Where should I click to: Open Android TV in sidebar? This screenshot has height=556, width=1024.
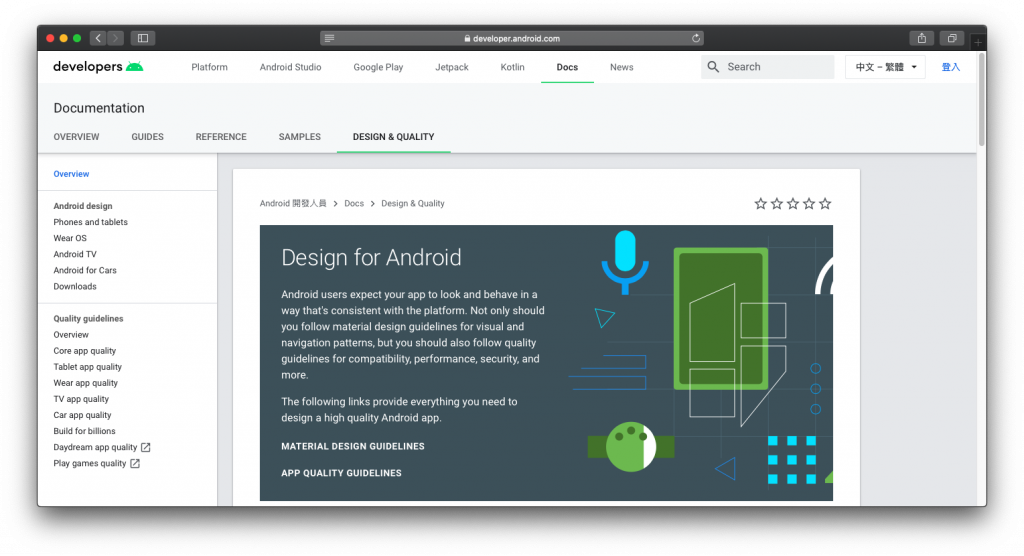pyautogui.click(x=75, y=254)
